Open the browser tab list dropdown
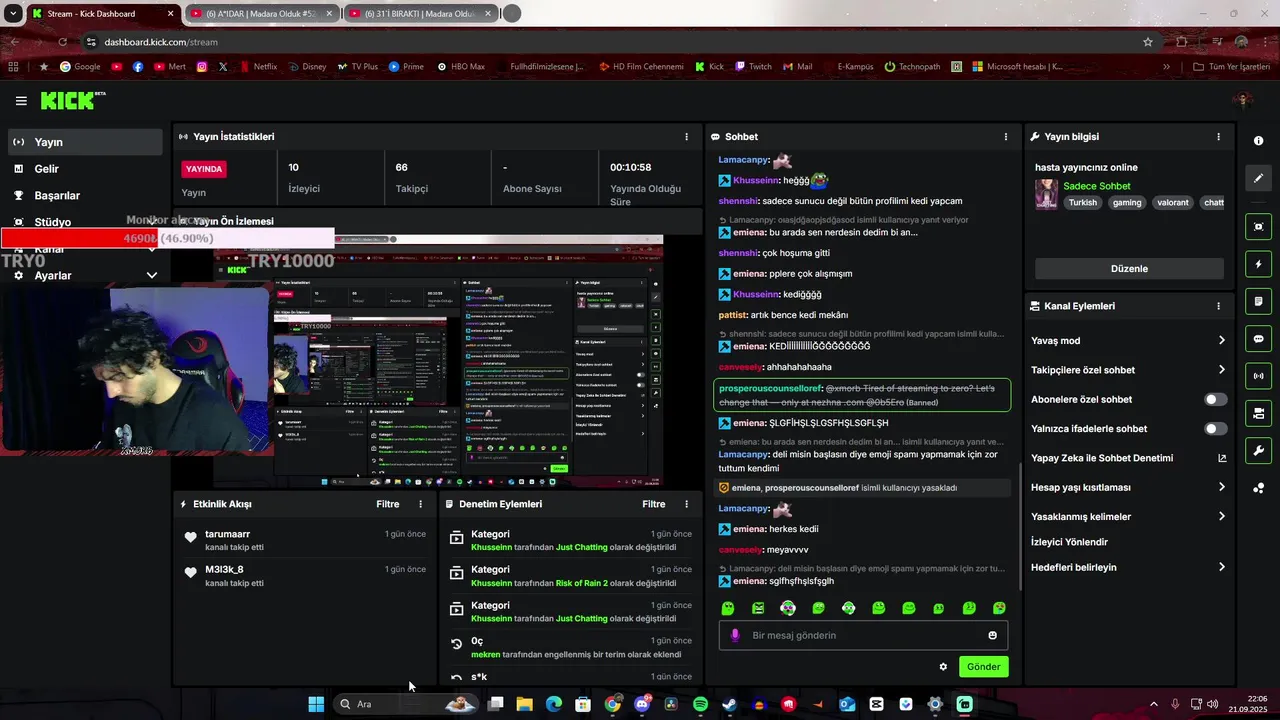The image size is (1280, 720). [x=13, y=14]
